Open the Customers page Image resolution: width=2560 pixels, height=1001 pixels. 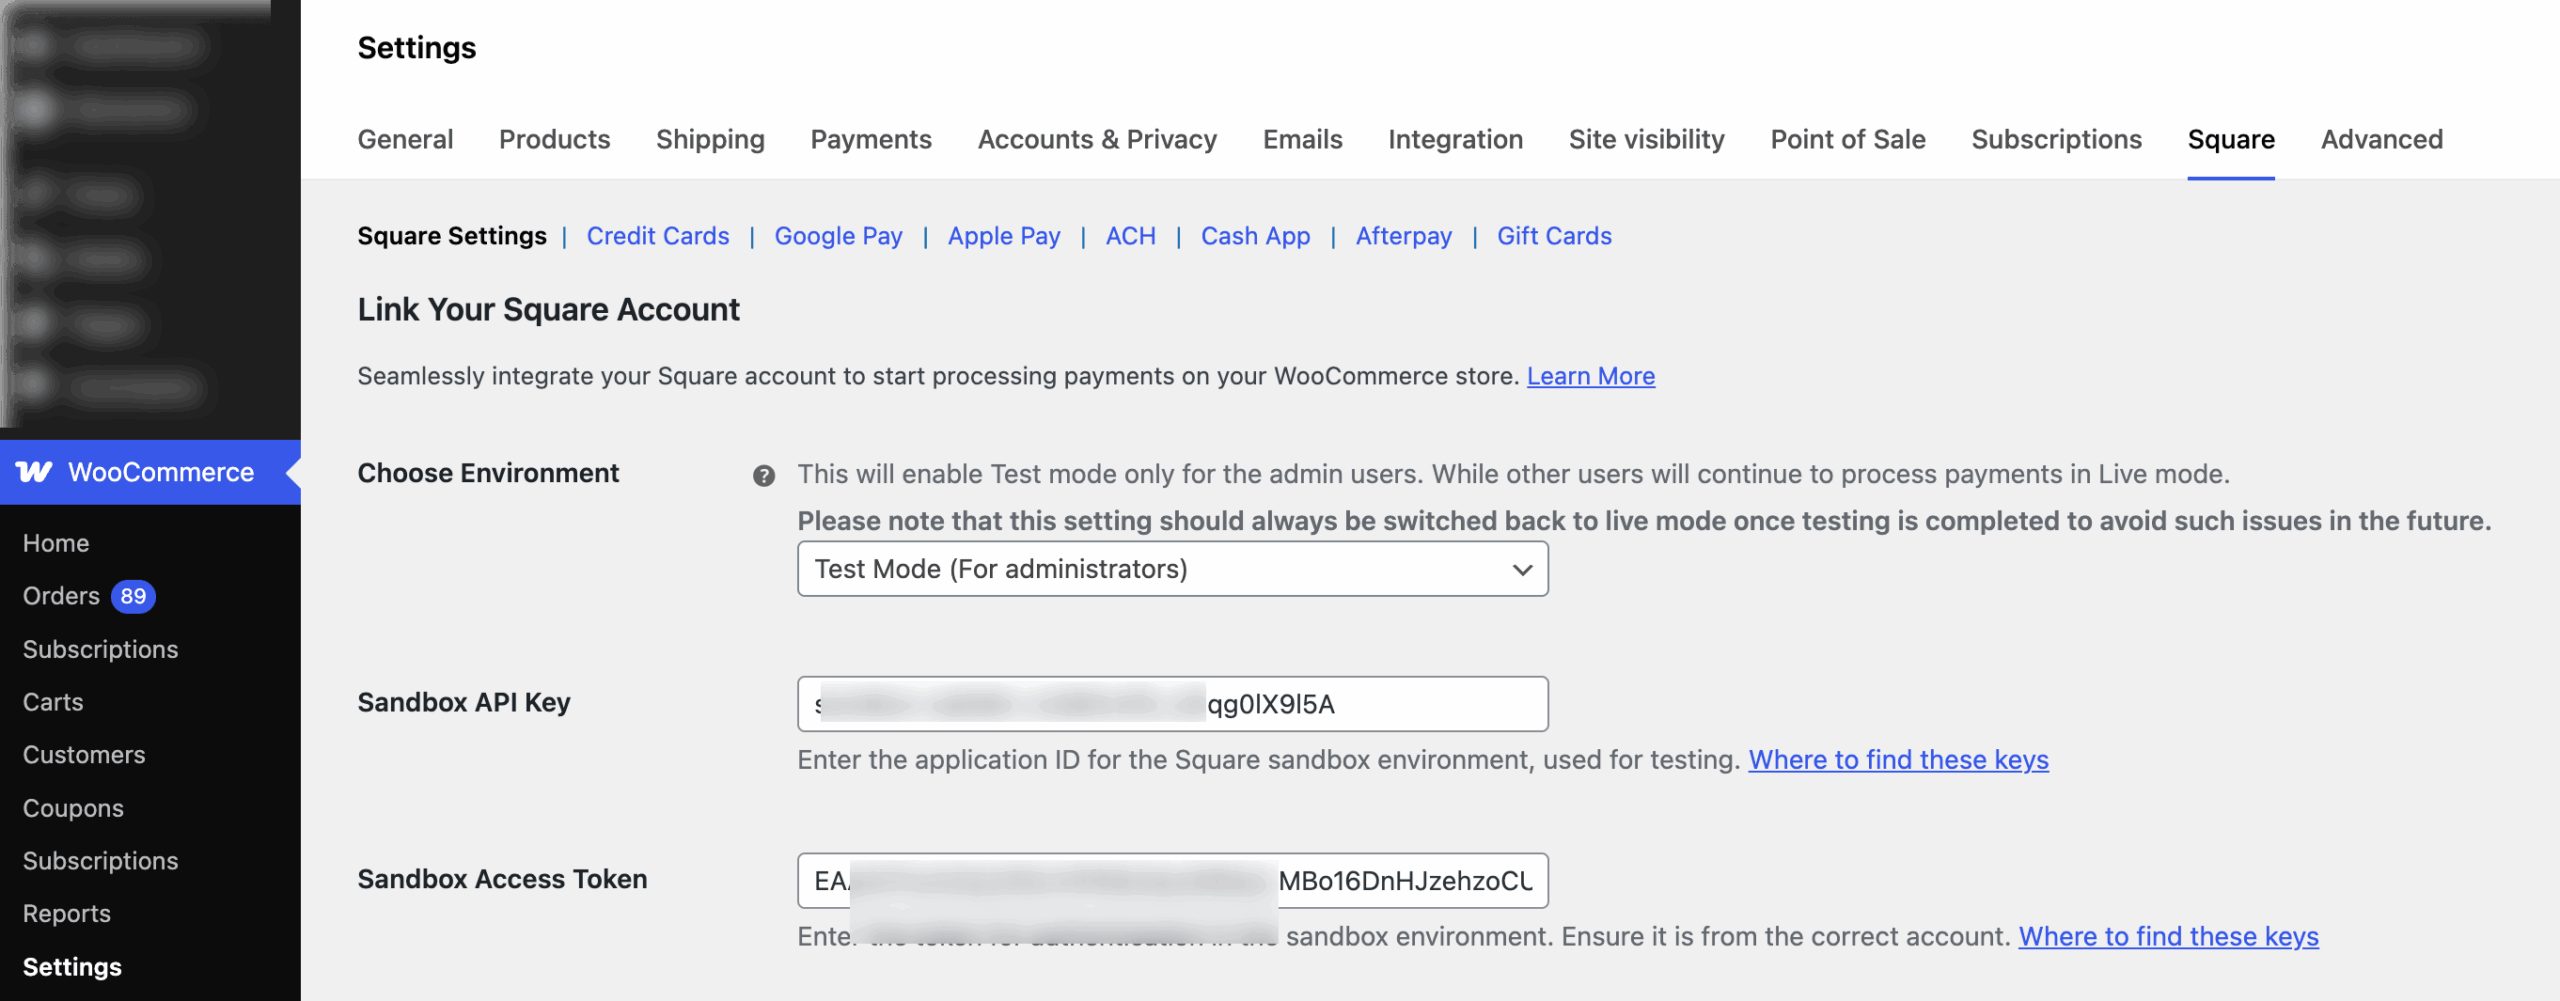[x=84, y=755]
